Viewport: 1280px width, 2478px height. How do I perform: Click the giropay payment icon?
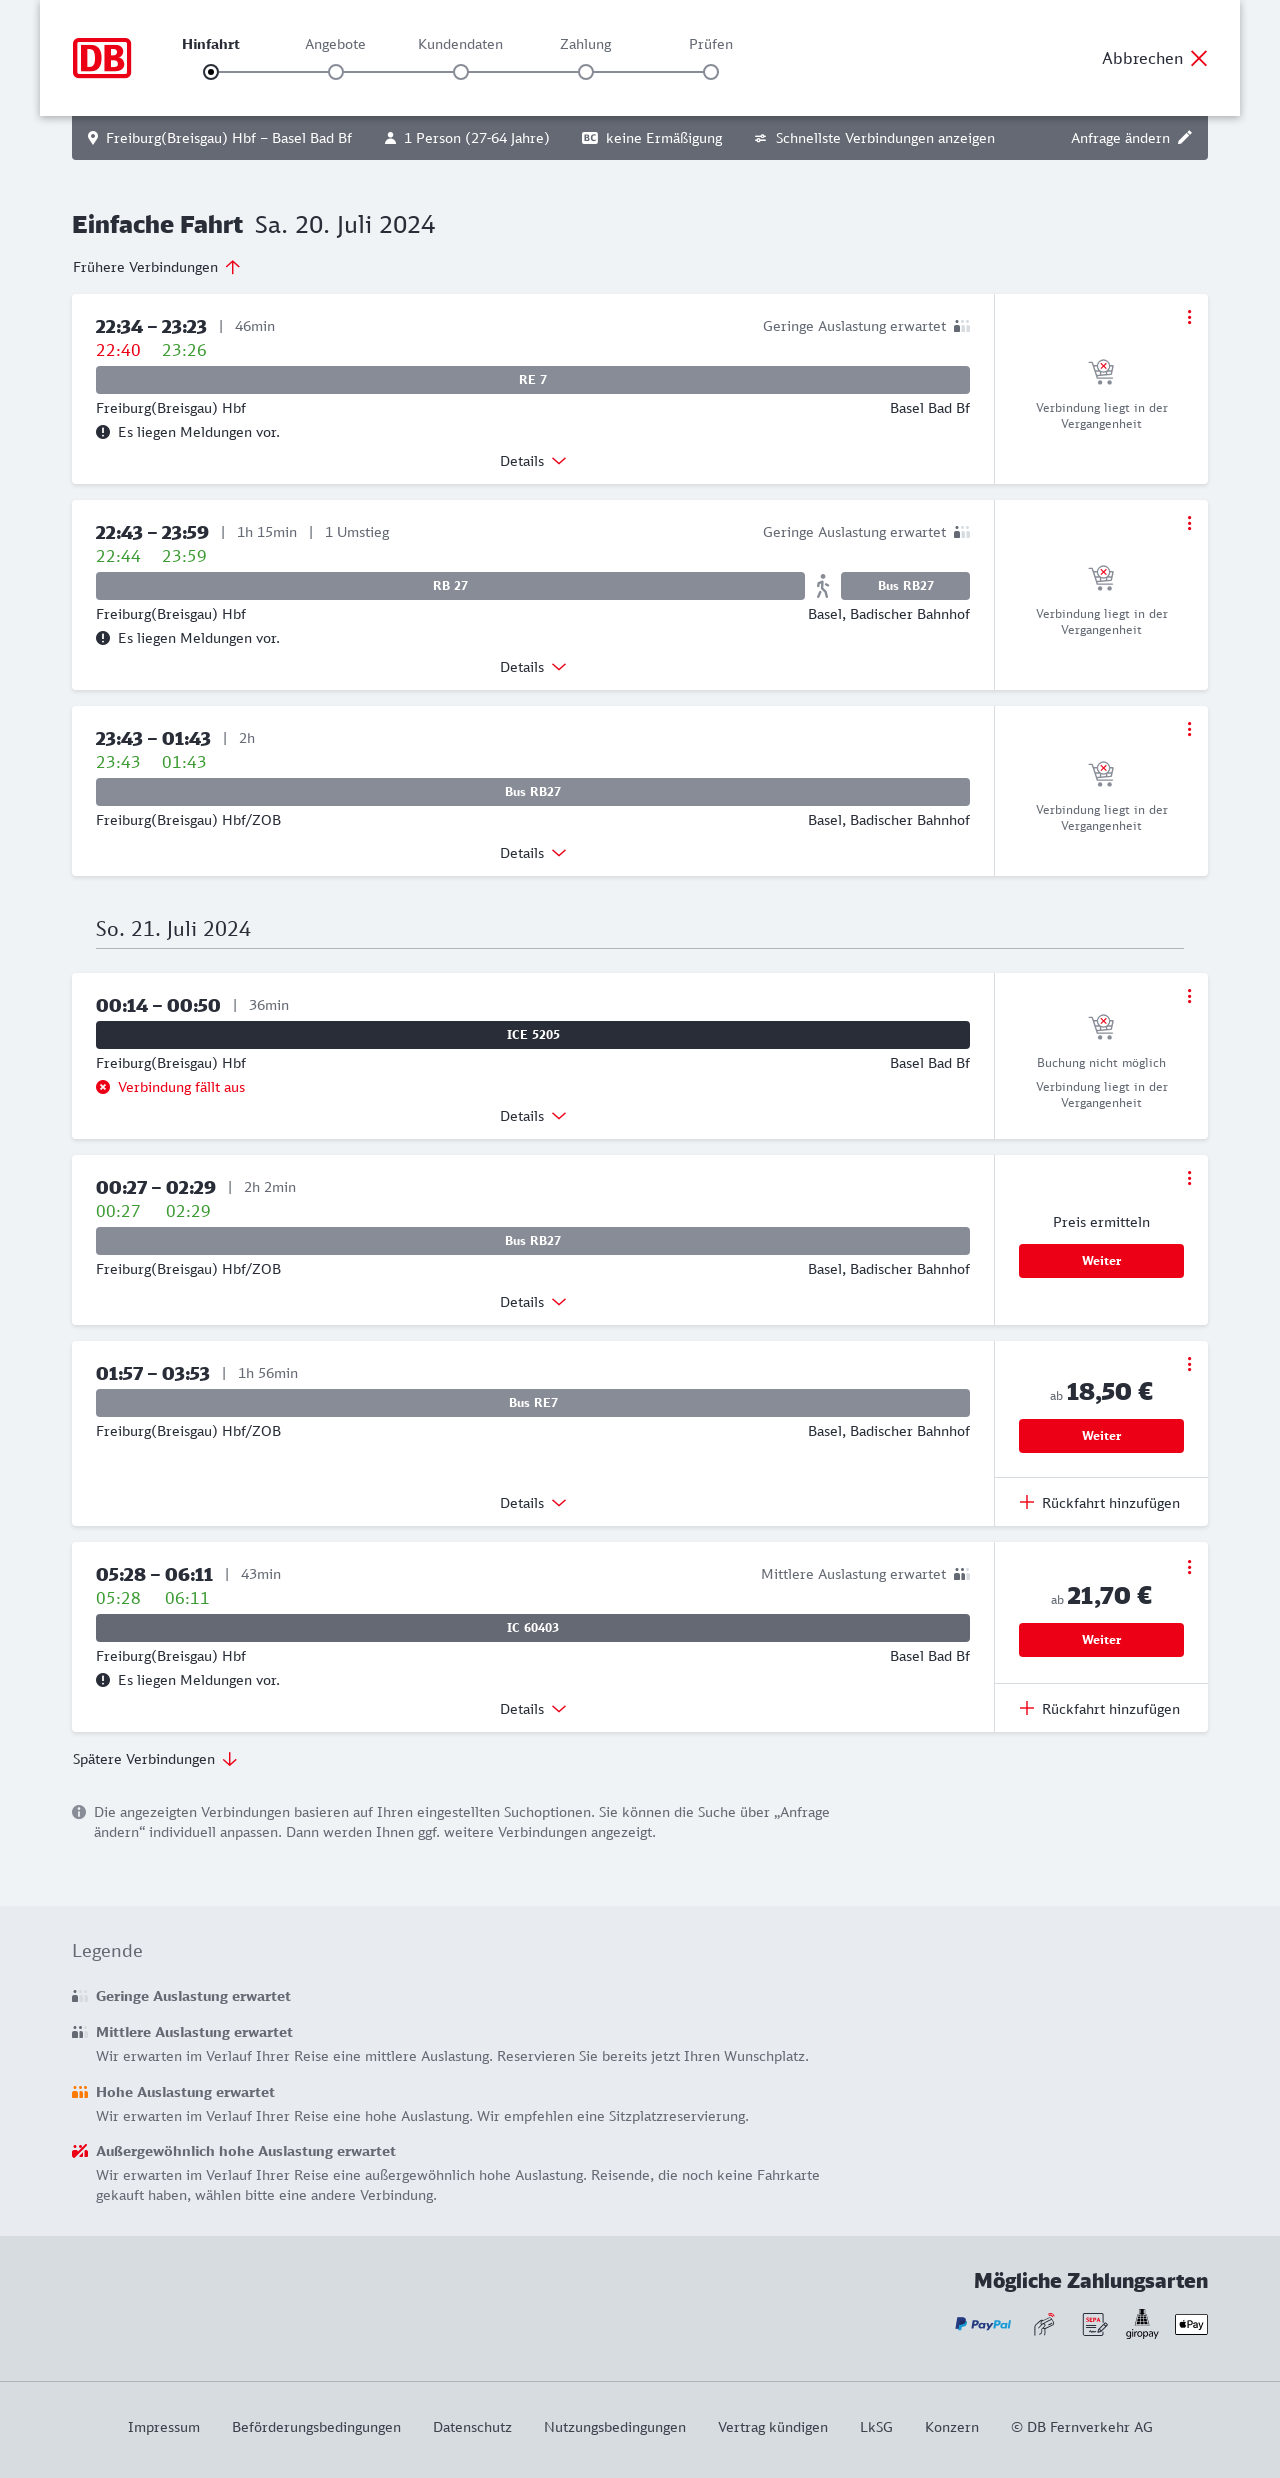[1142, 2323]
